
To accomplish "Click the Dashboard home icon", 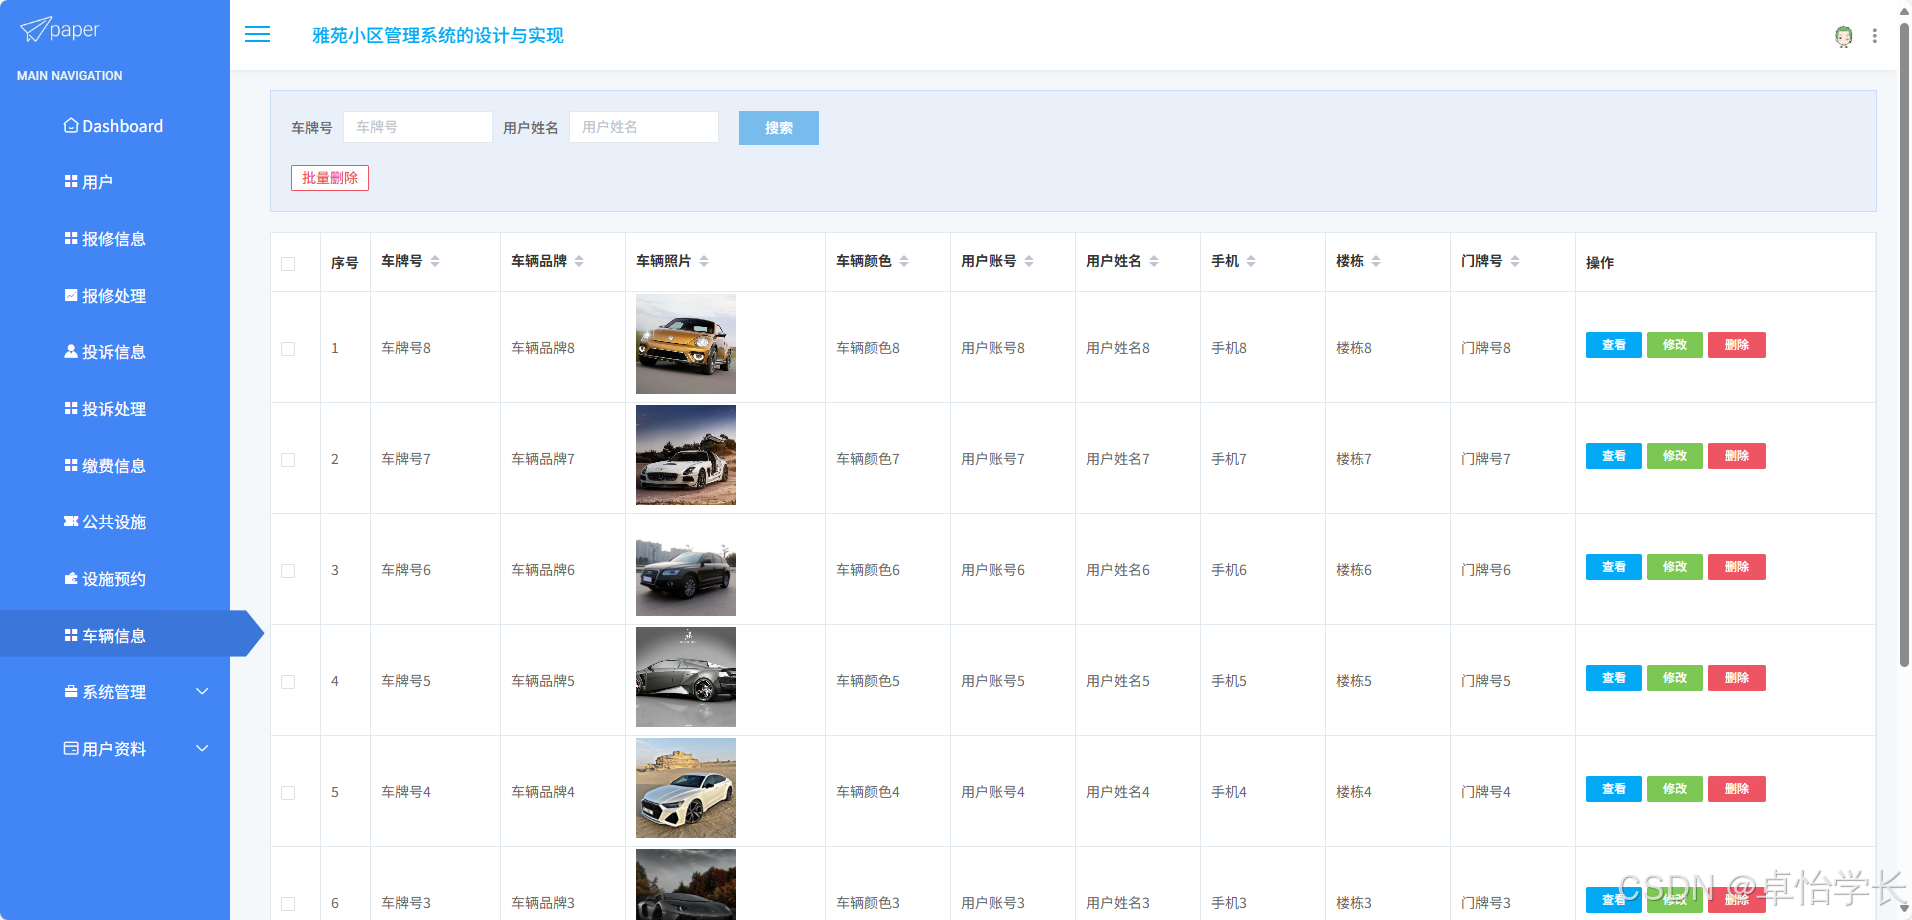I will coord(71,126).
